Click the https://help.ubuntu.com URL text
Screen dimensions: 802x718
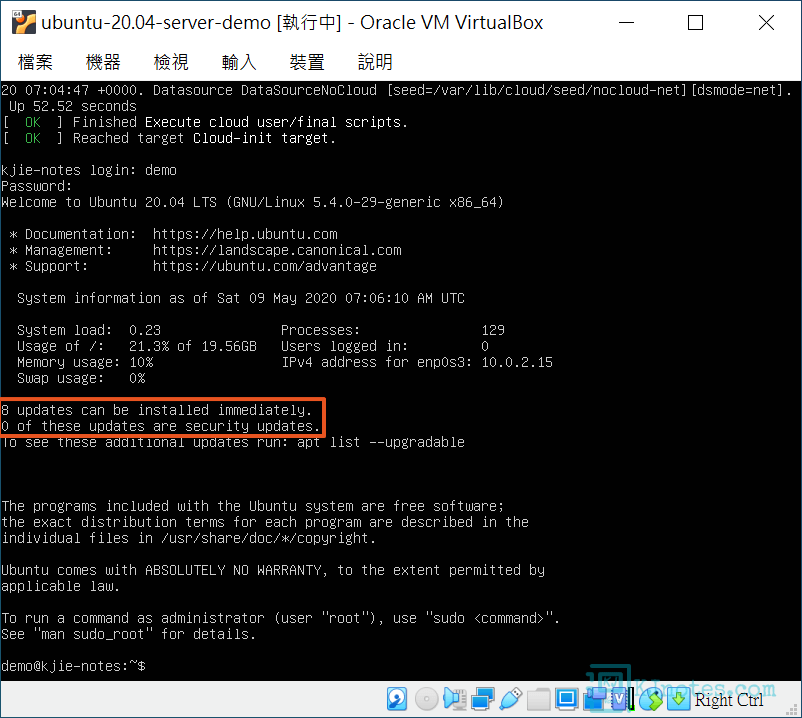pos(245,234)
